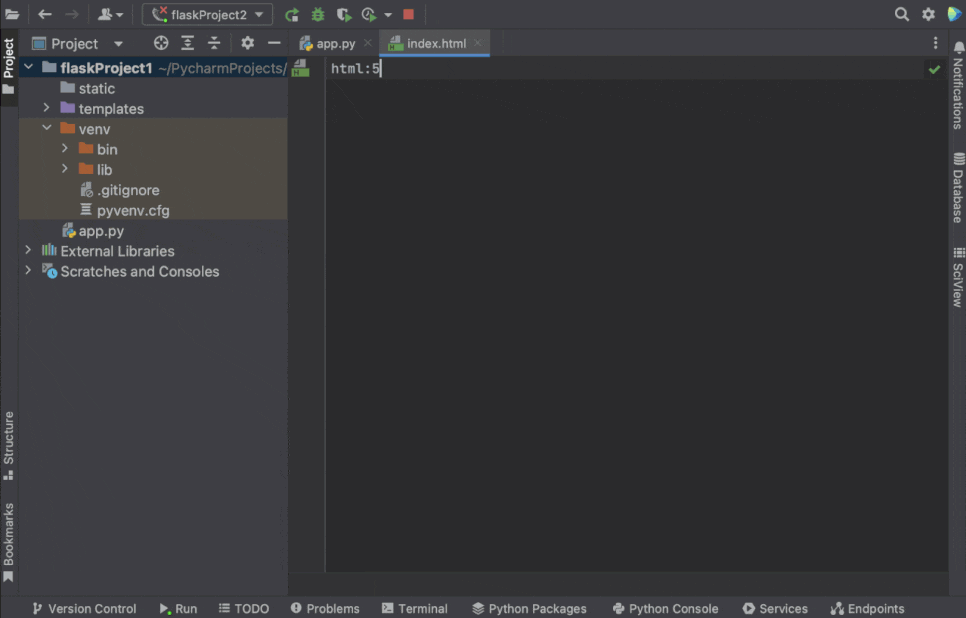Open IDE settings gear in top toolbar
The height and width of the screenshot is (618, 966).
(928, 14)
